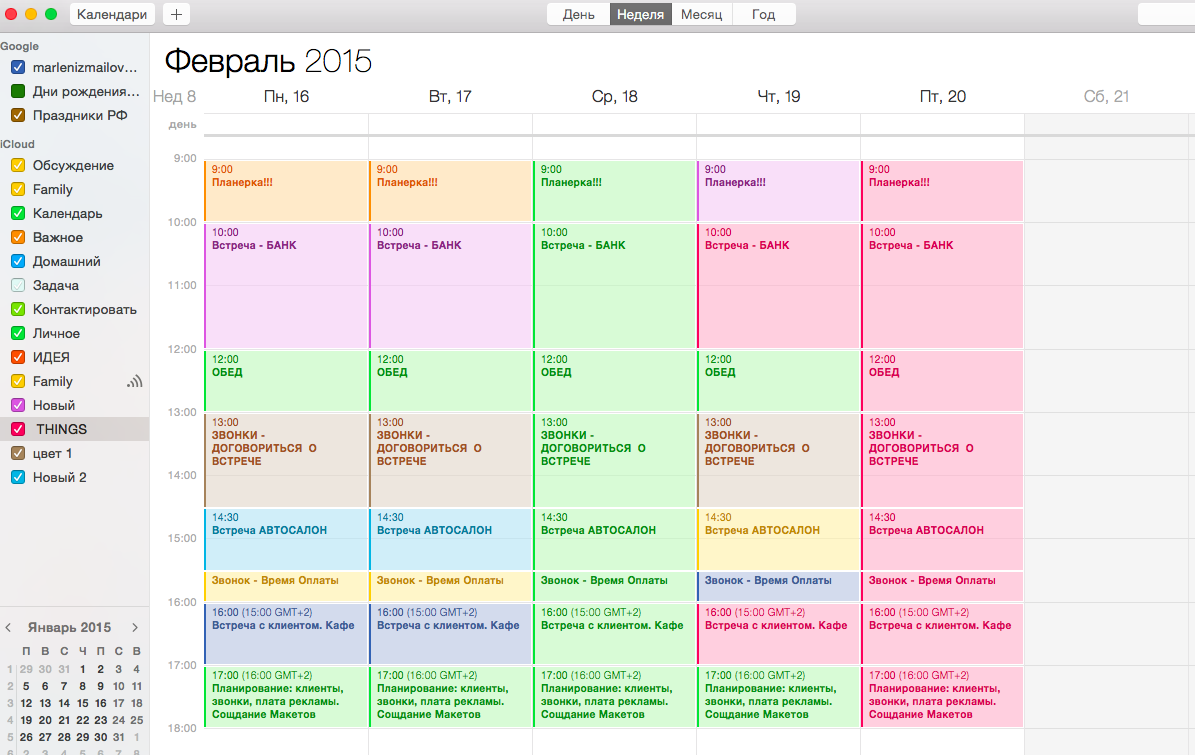Click the Январь 2015 mini calendar title
Viewport: 1195px width, 755px height.
(69, 628)
